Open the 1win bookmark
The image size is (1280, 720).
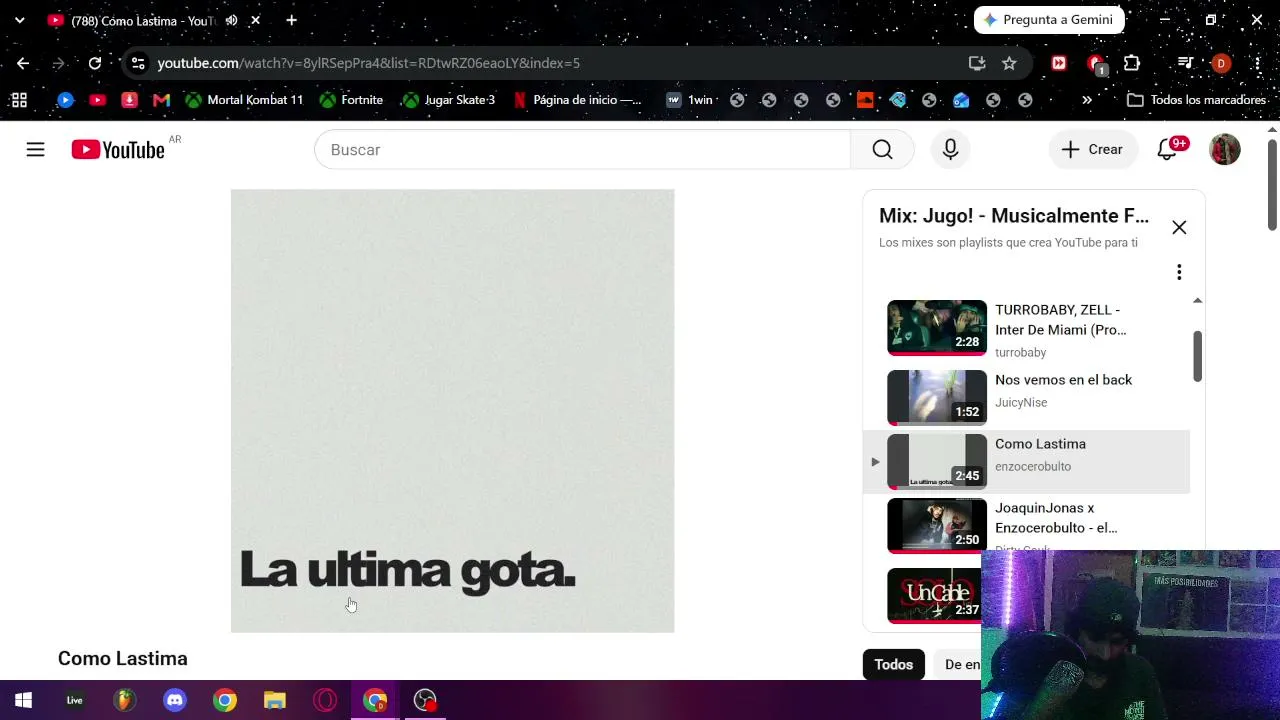click(x=690, y=100)
